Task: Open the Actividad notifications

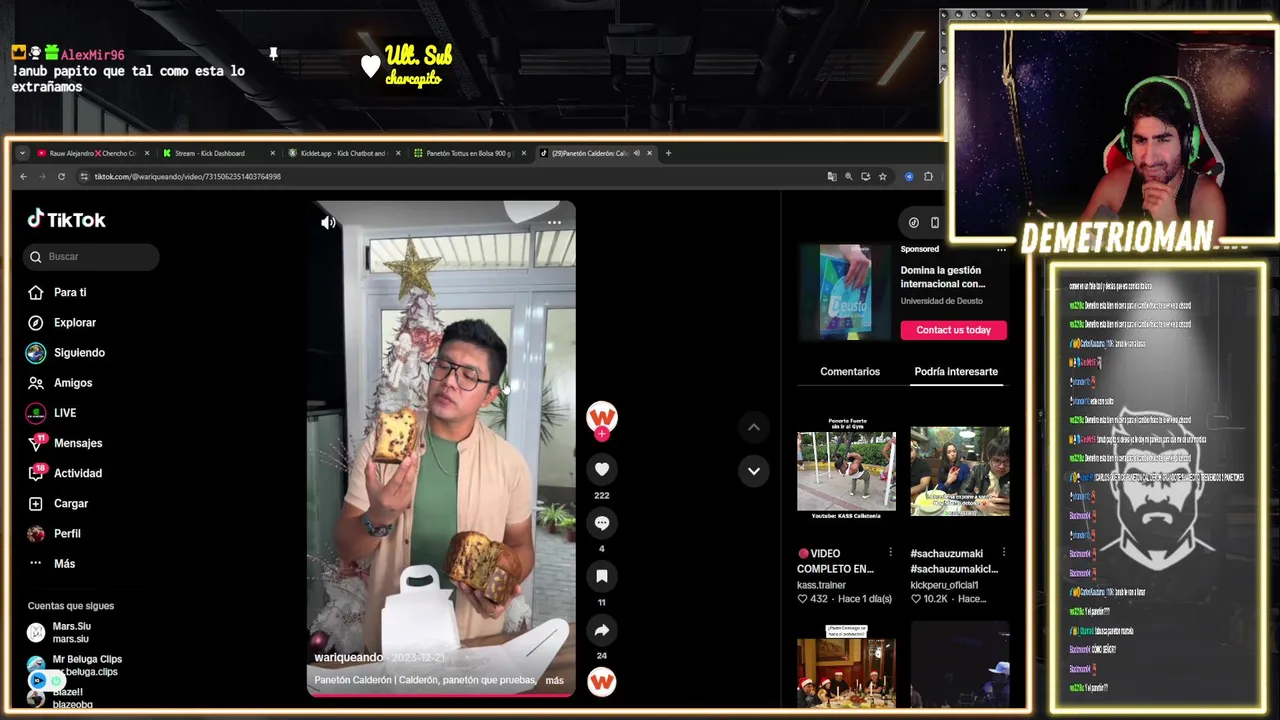Action: pos(78,473)
